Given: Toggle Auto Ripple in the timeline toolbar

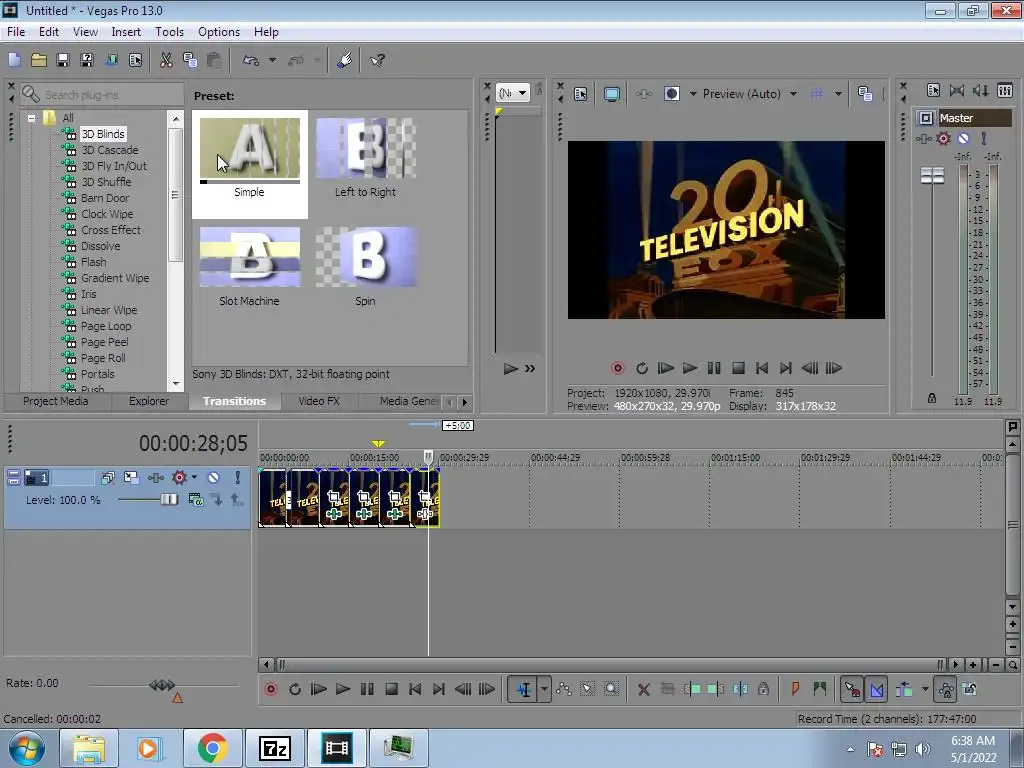Looking at the screenshot, I should [904, 689].
